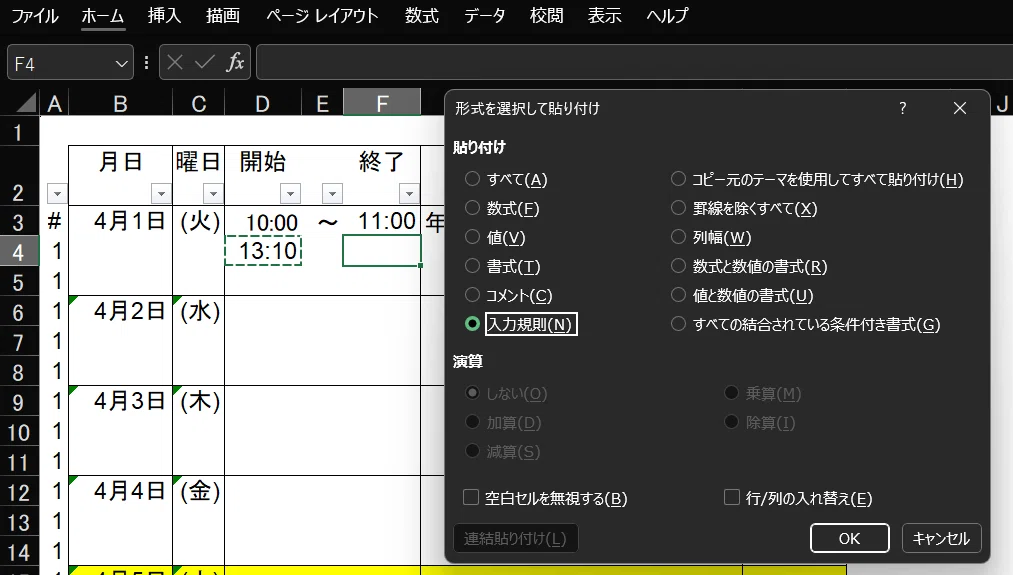
Task: Open the ファイル menu tab
Action: pyautogui.click(x=35, y=16)
